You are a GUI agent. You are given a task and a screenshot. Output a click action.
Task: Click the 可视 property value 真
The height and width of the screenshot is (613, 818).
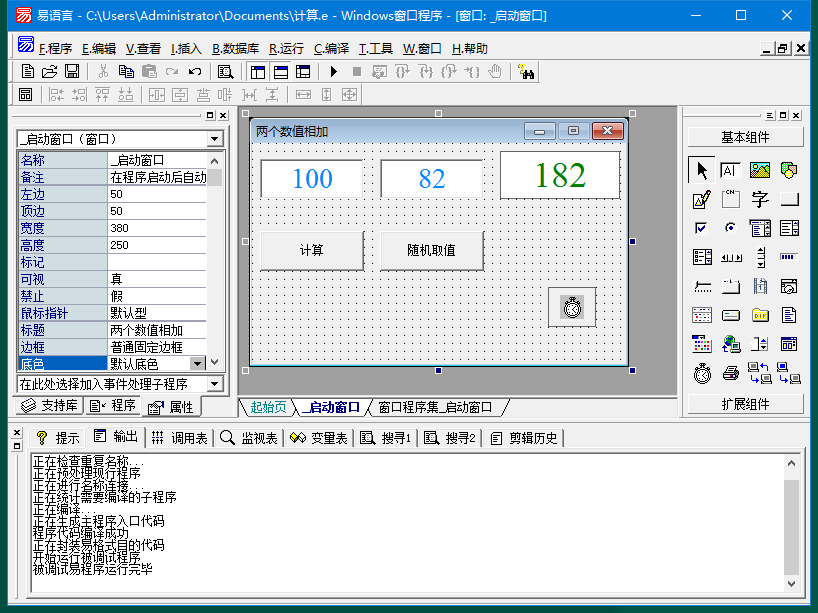click(x=156, y=279)
